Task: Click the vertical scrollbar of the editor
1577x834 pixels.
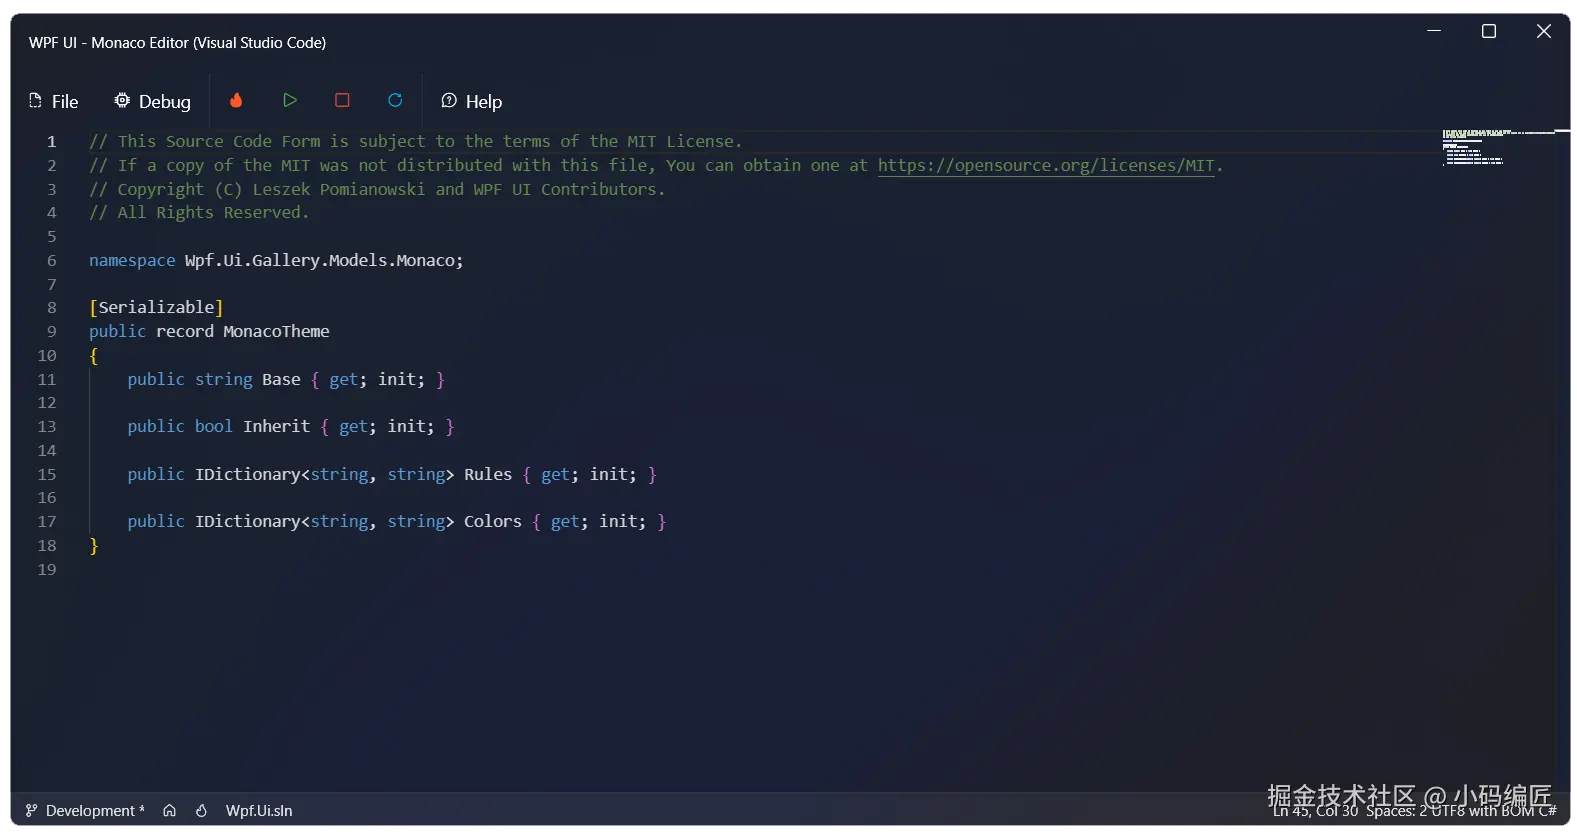Action: tap(1562, 460)
